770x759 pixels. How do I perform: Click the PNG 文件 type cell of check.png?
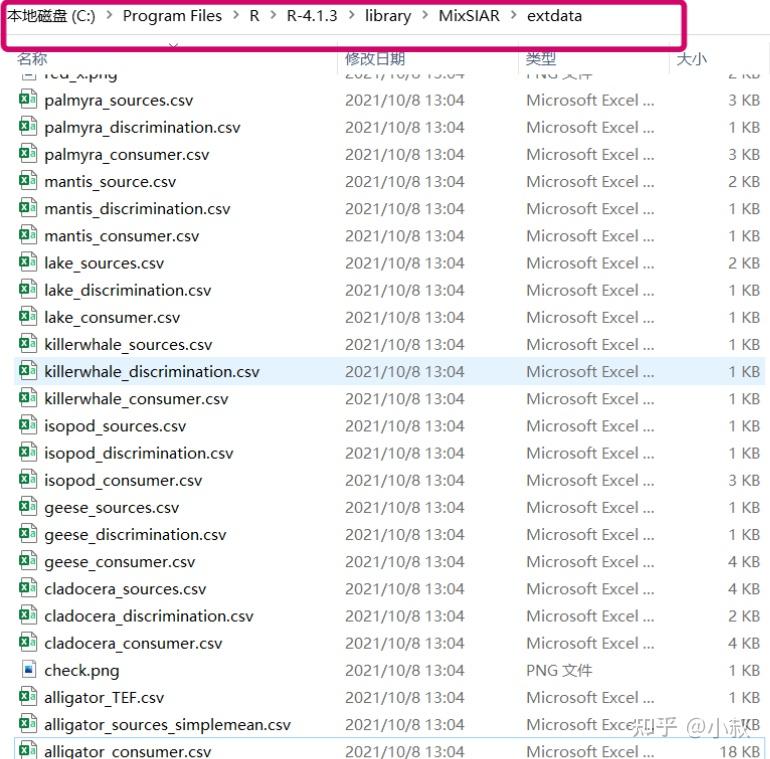tap(559, 671)
